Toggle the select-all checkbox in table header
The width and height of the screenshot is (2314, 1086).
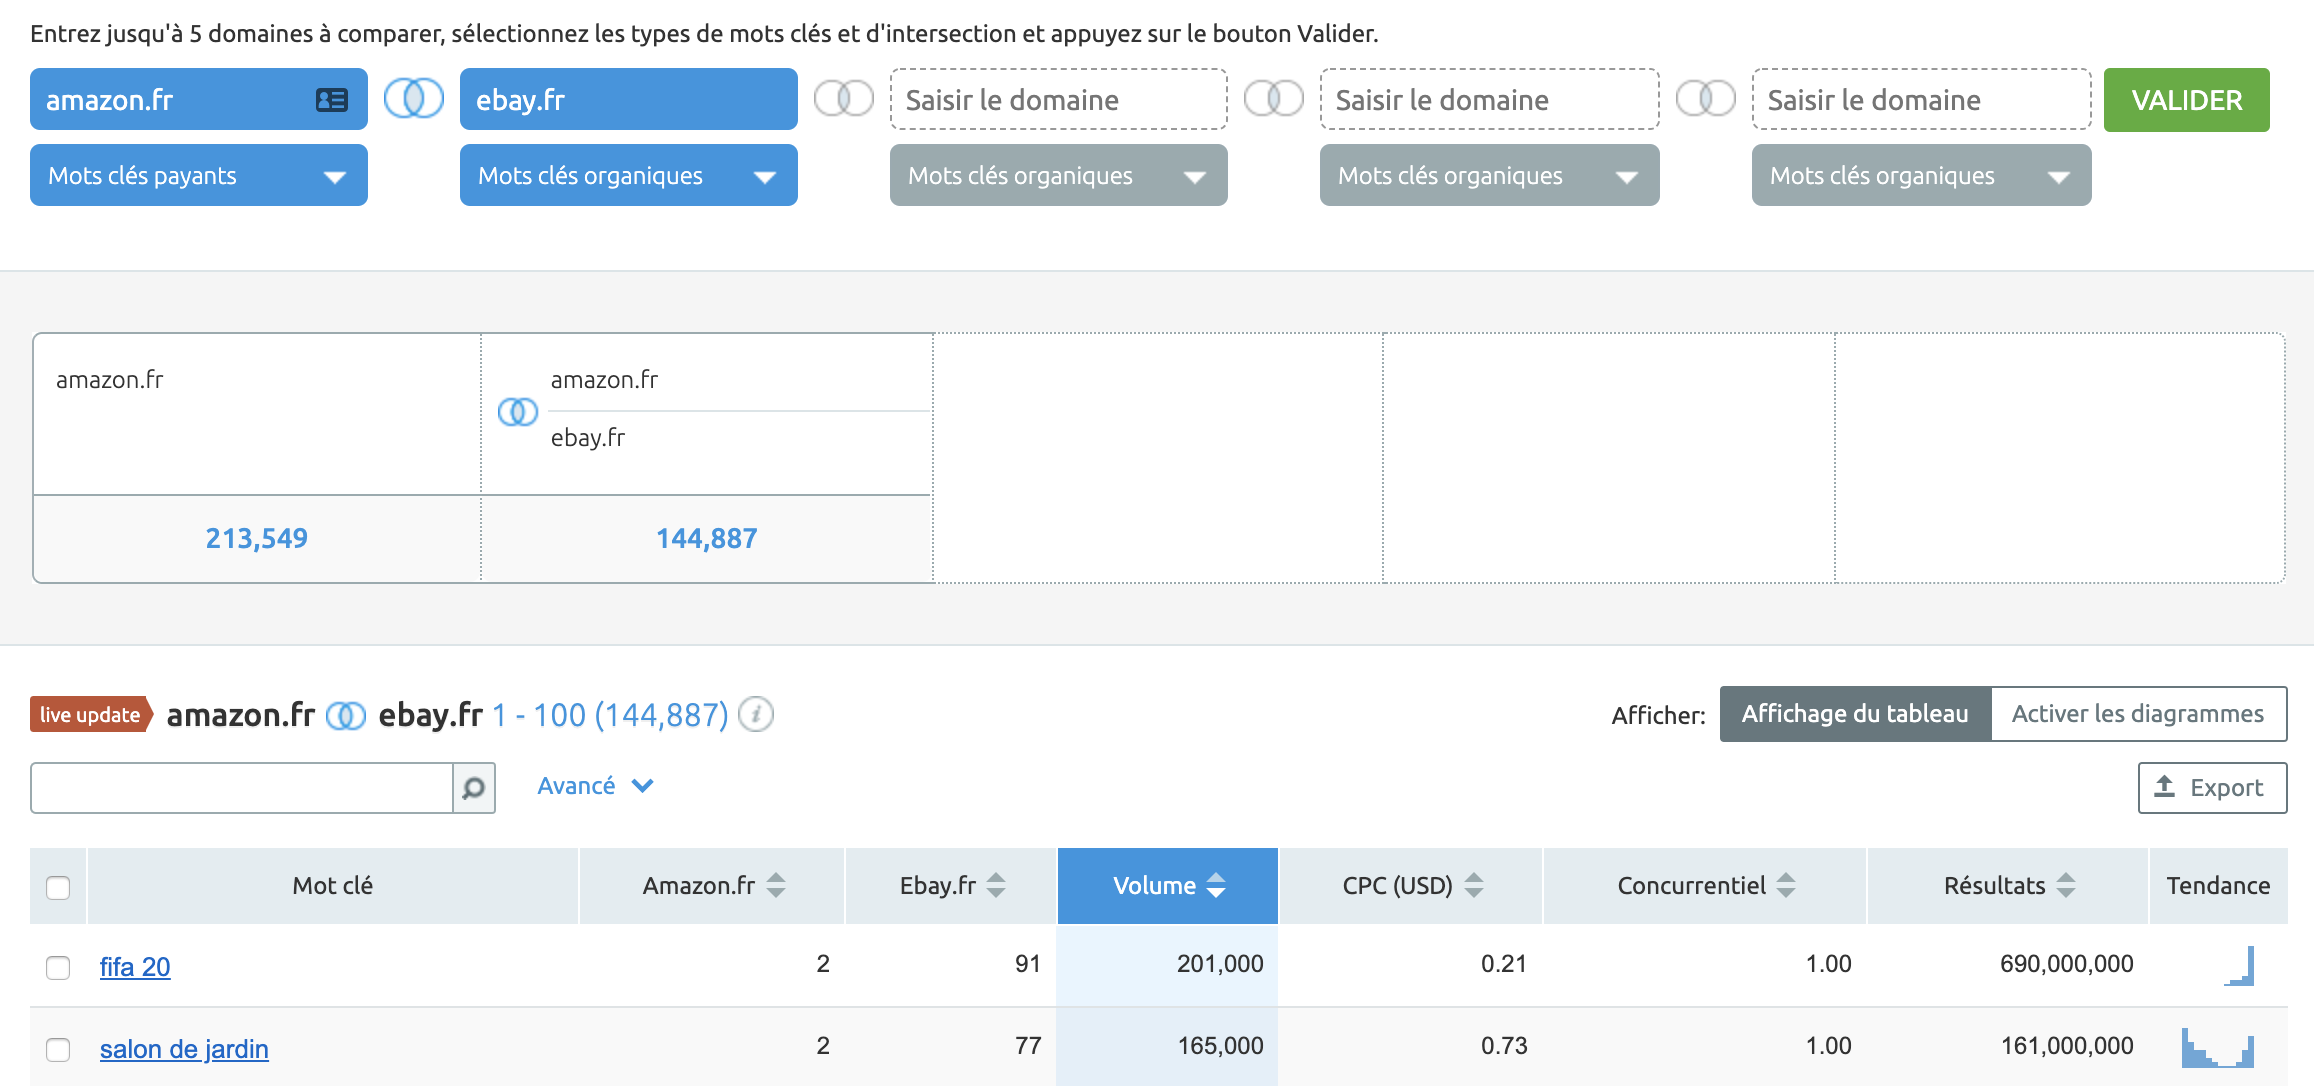(58, 887)
